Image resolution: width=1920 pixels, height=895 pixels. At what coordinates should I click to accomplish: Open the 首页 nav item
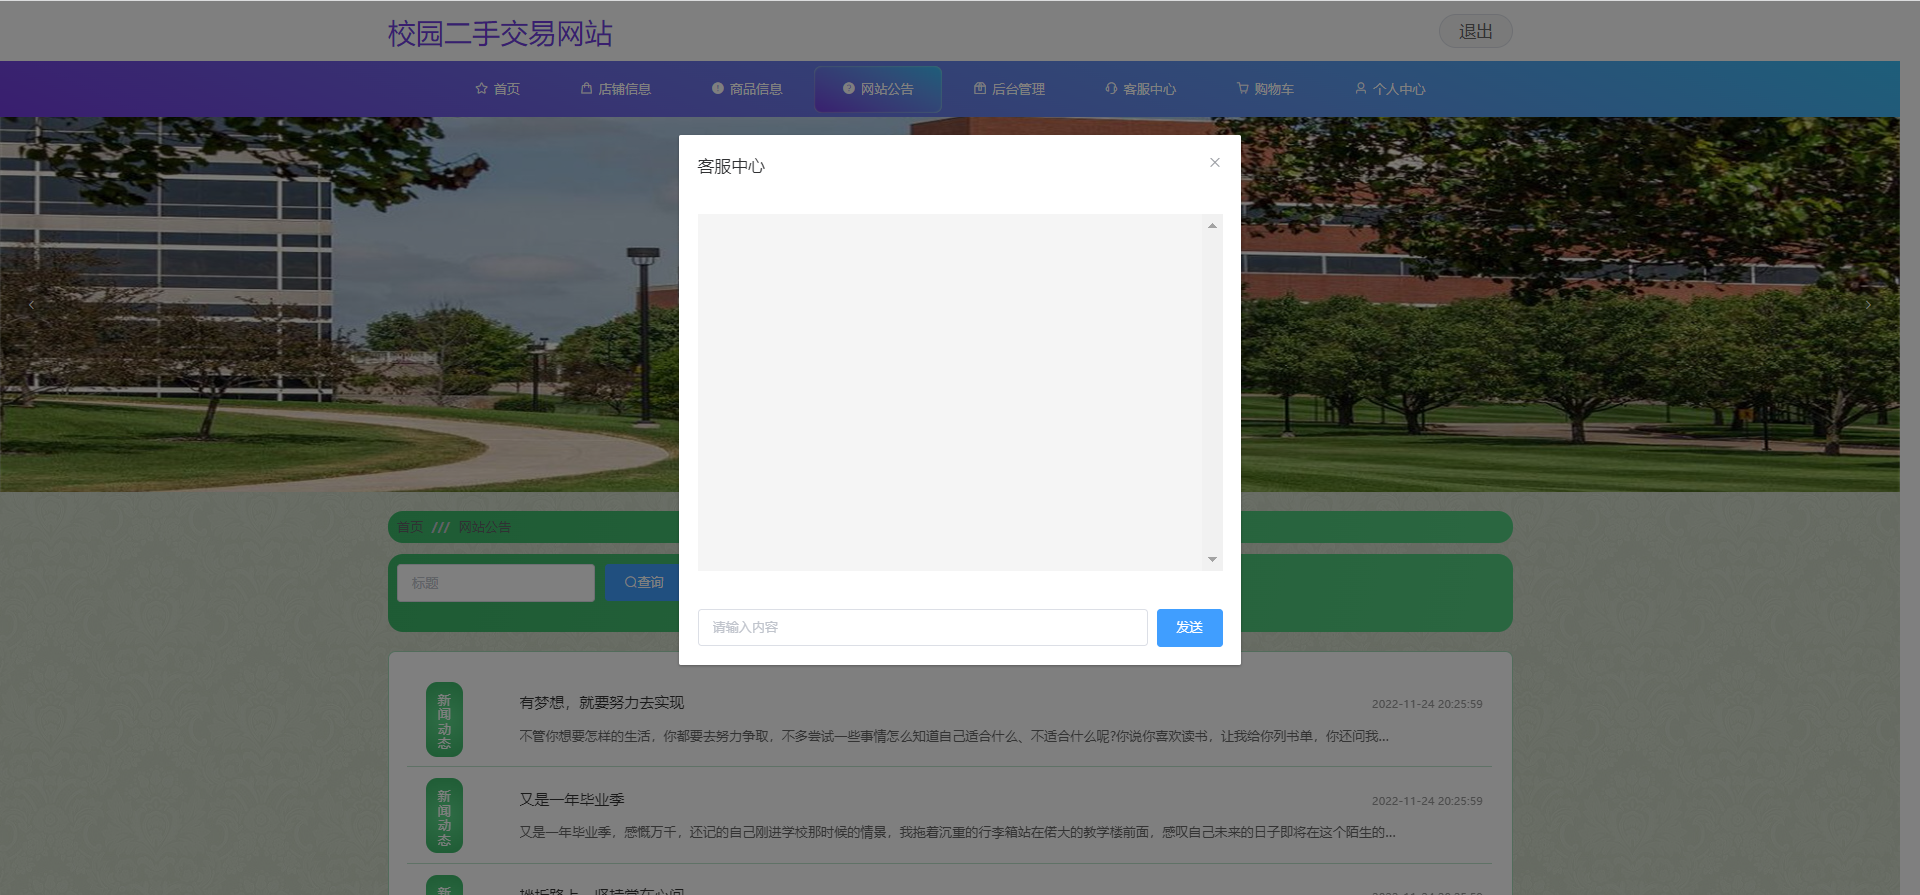[x=497, y=89]
